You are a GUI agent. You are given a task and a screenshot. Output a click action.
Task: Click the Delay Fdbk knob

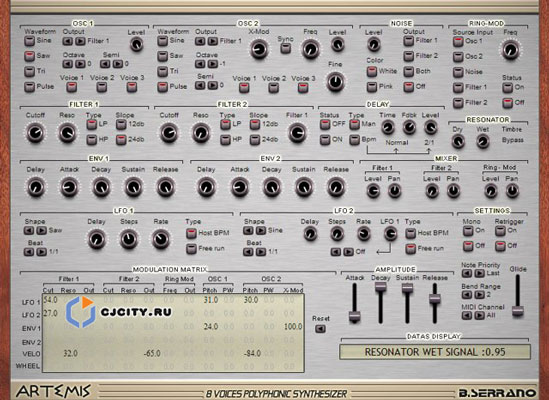(409, 127)
